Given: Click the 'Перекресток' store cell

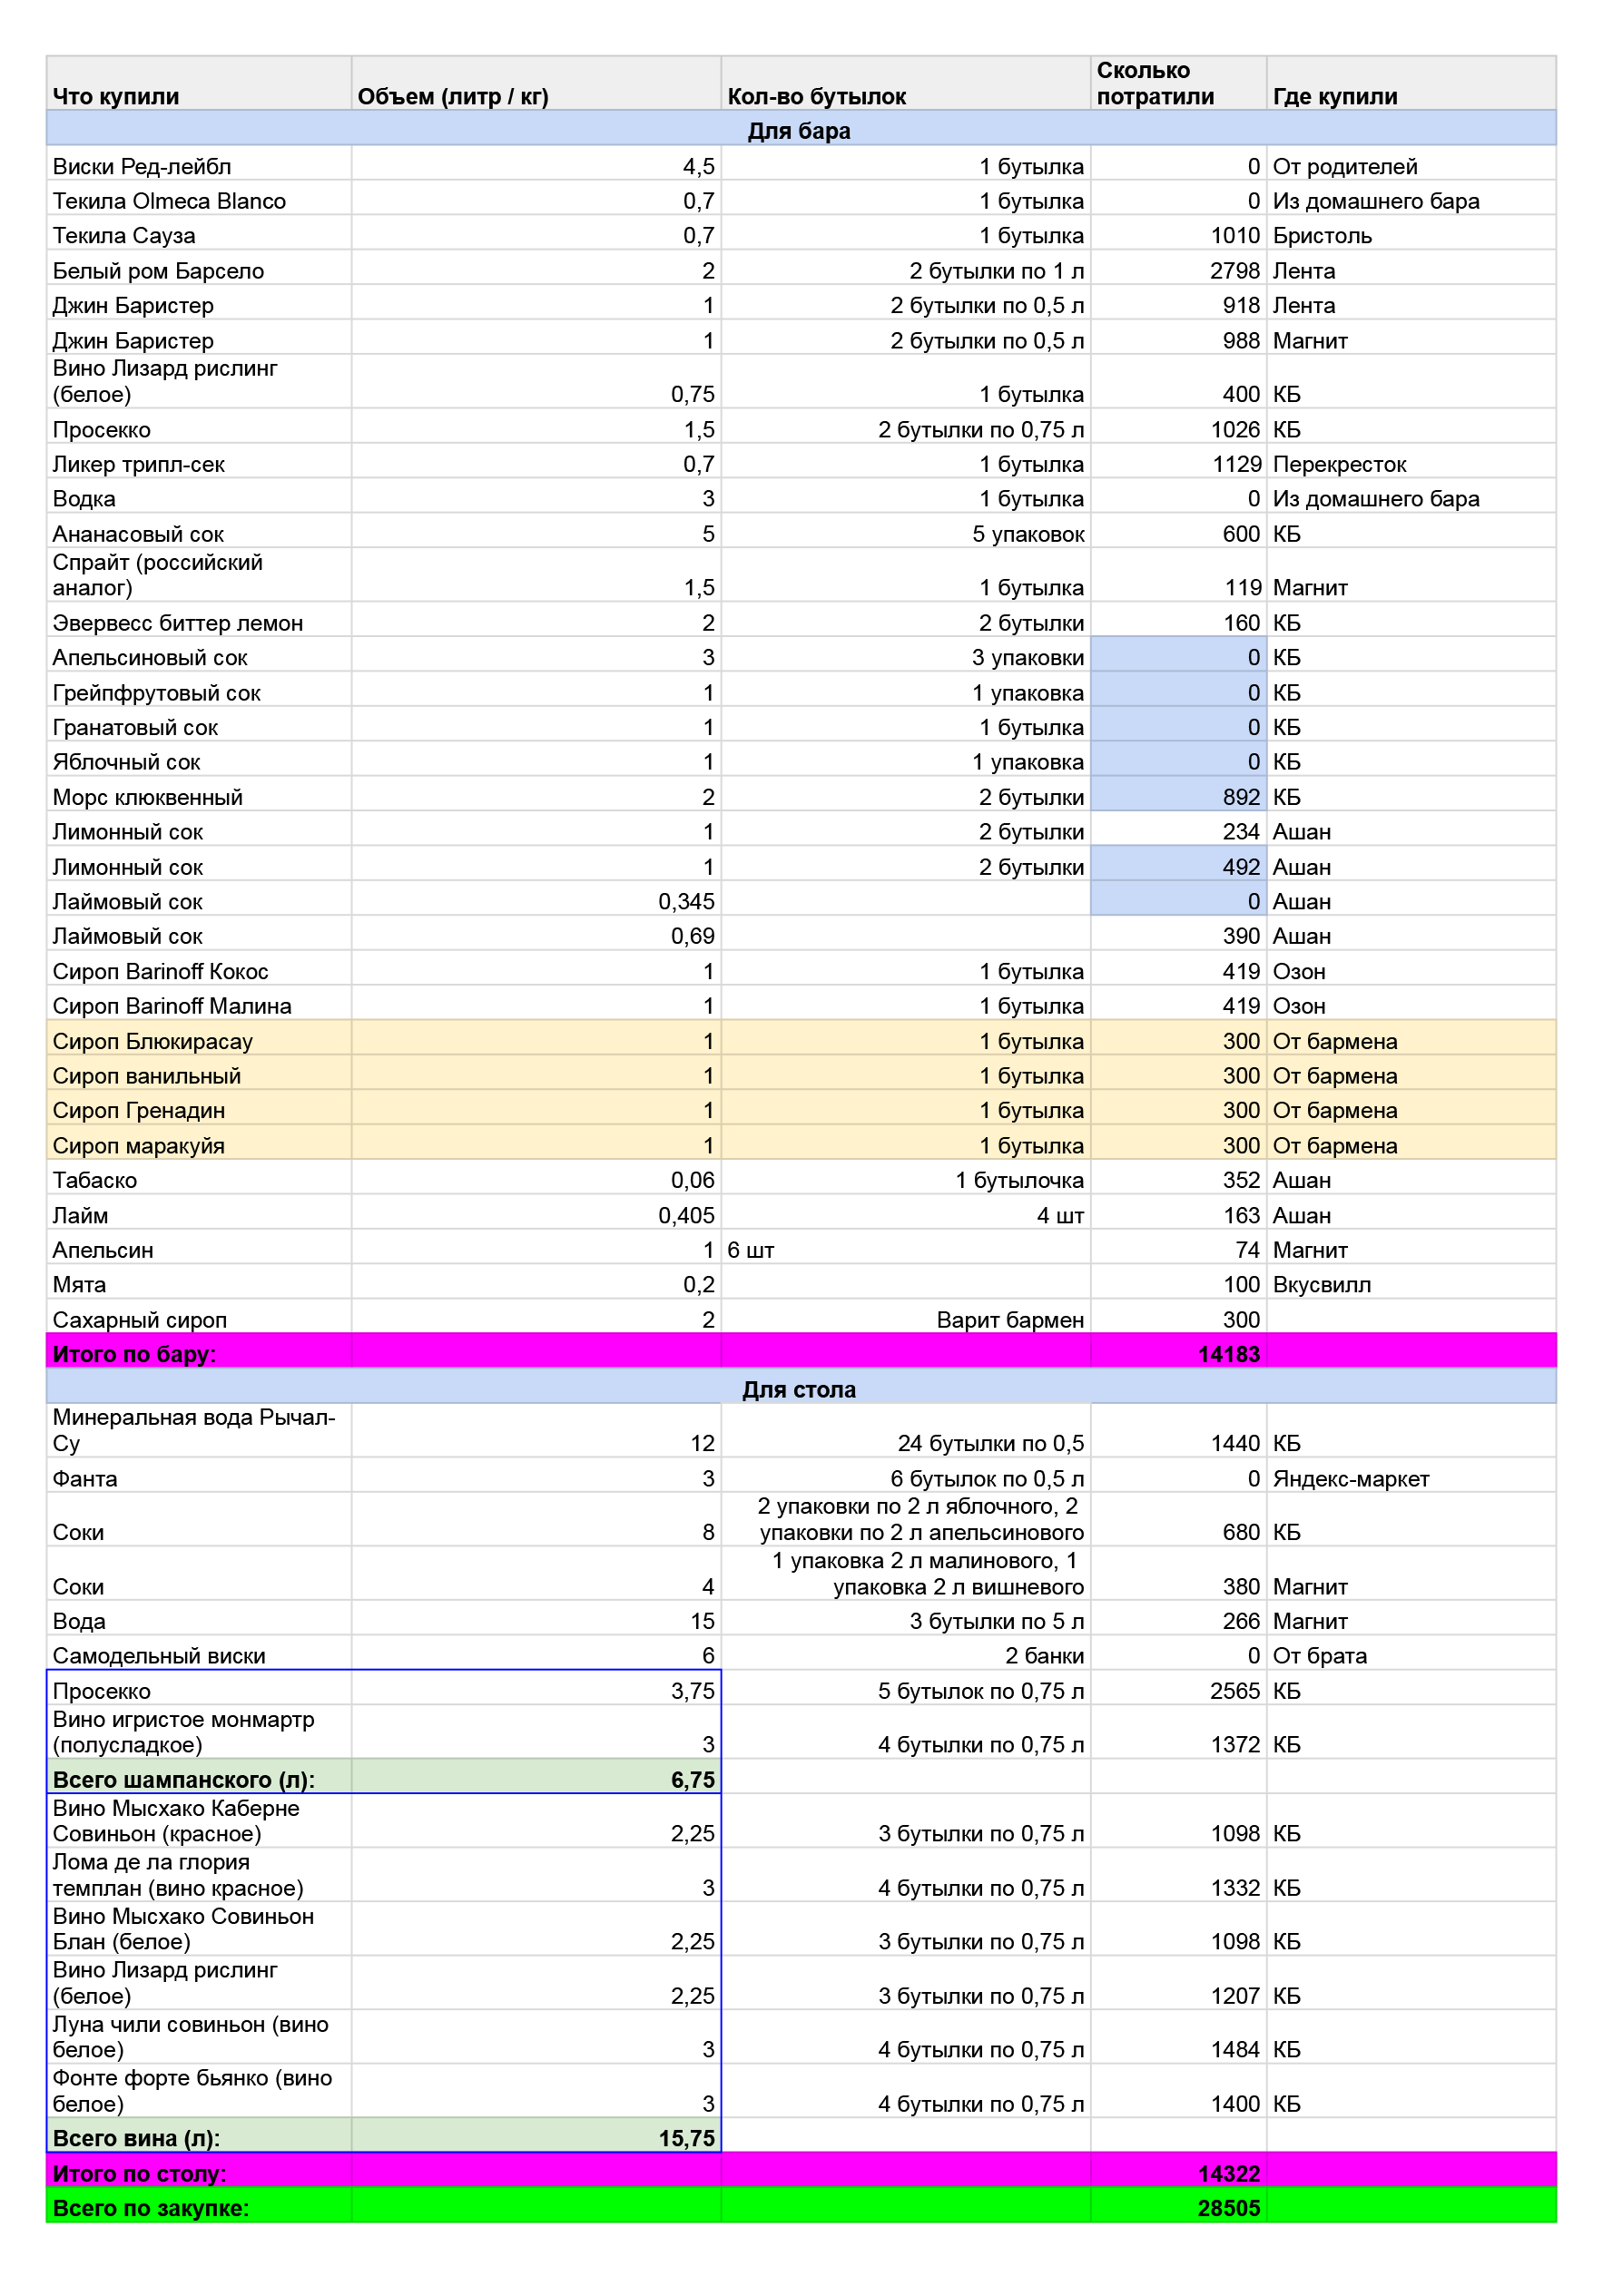Looking at the screenshot, I should click(1411, 462).
